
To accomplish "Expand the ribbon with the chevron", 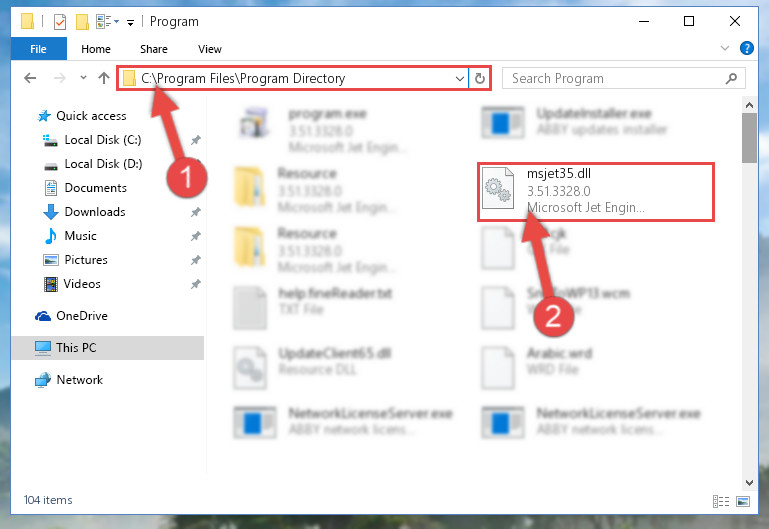I will (x=724, y=48).
